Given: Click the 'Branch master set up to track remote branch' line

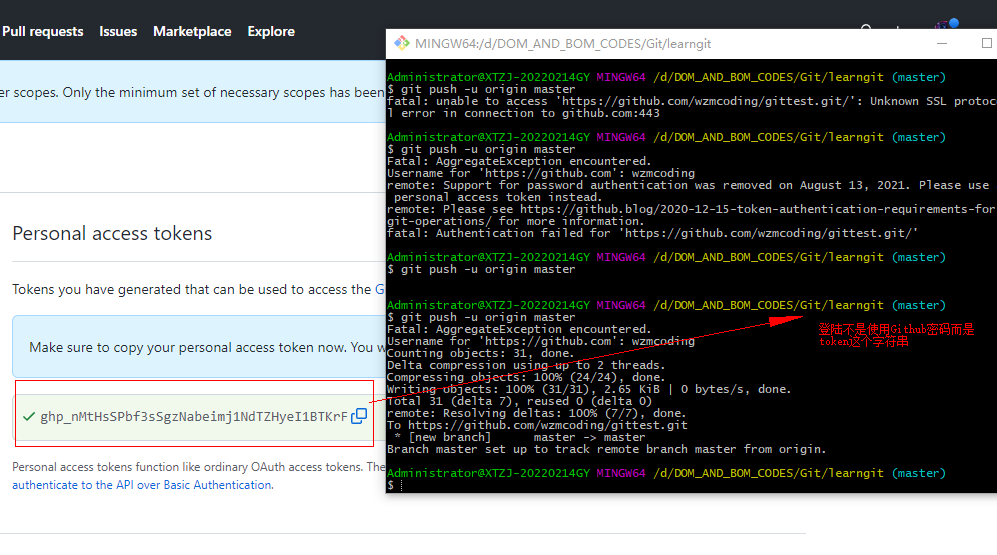Looking at the screenshot, I should click(607, 449).
